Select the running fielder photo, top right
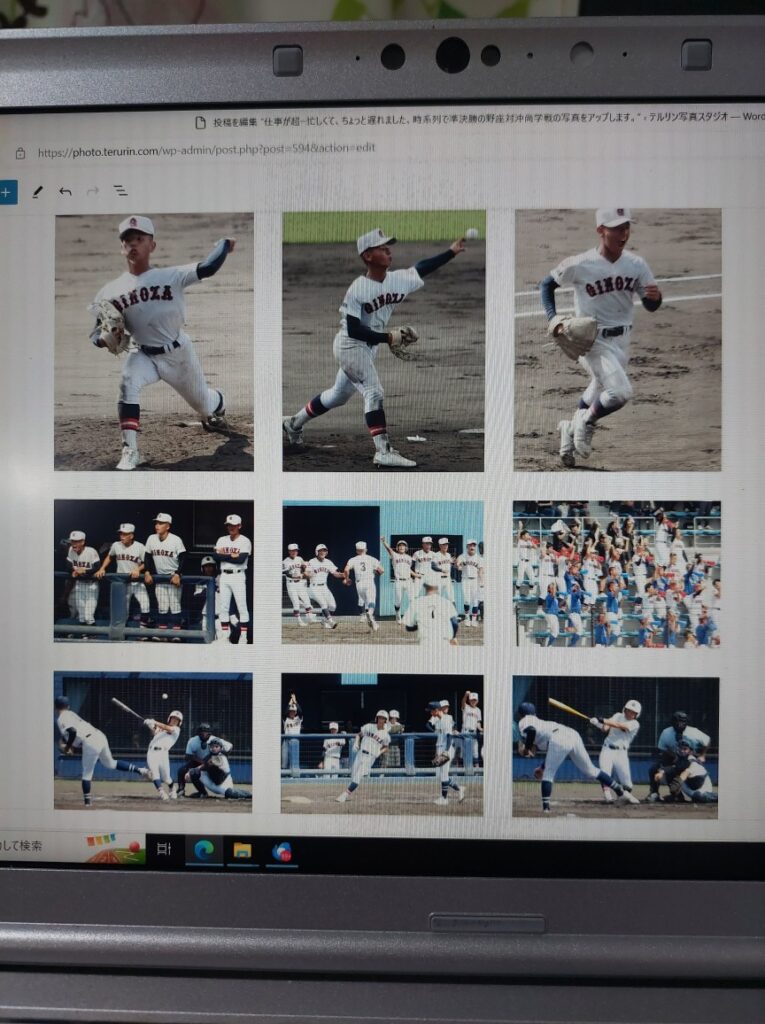 coord(617,339)
